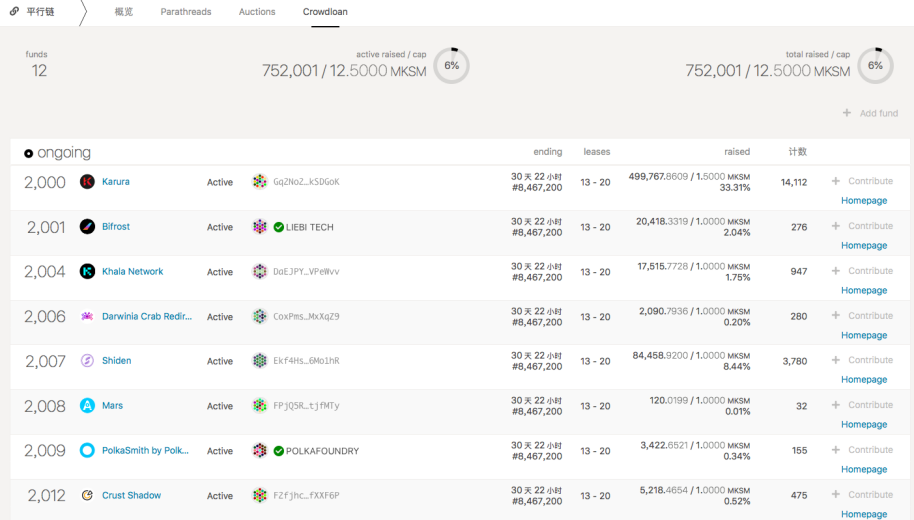This screenshot has height=520, width=914.
Task: Open the Mars Homepage link
Action: point(864,424)
